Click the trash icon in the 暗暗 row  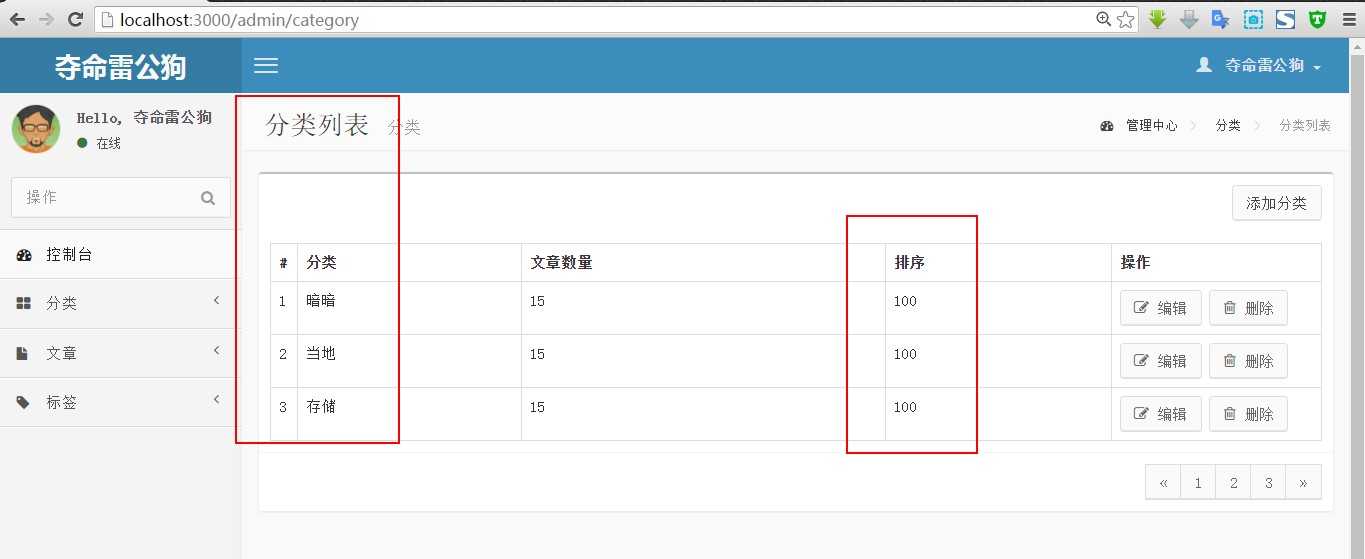(1230, 307)
